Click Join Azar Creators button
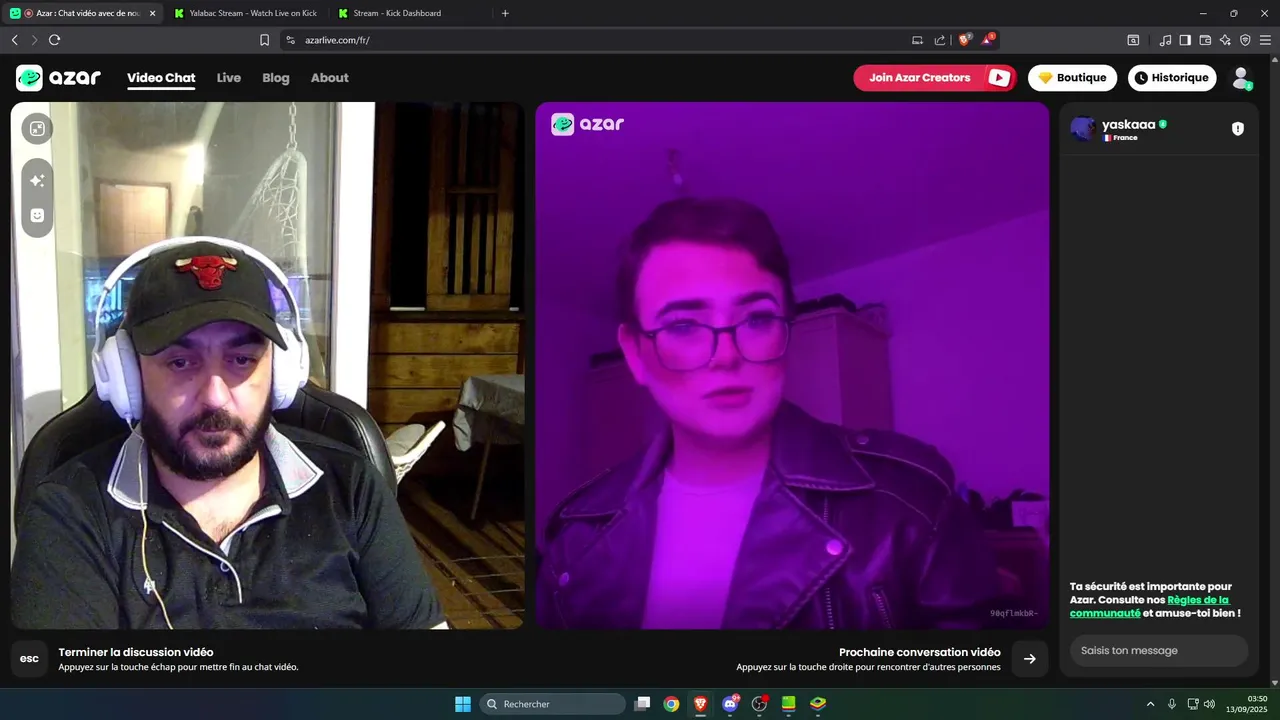Image resolution: width=1280 pixels, height=720 pixels. click(935, 78)
